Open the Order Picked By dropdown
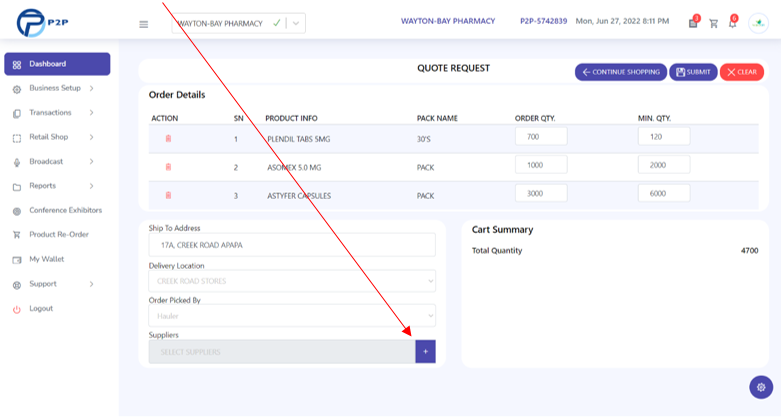 (292, 316)
